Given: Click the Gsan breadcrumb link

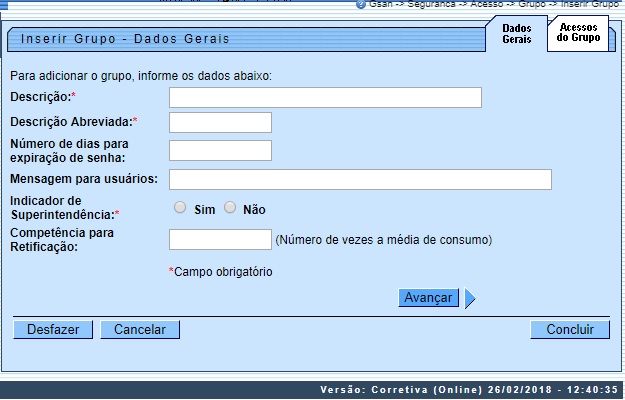Looking at the screenshot, I should click(380, 5).
